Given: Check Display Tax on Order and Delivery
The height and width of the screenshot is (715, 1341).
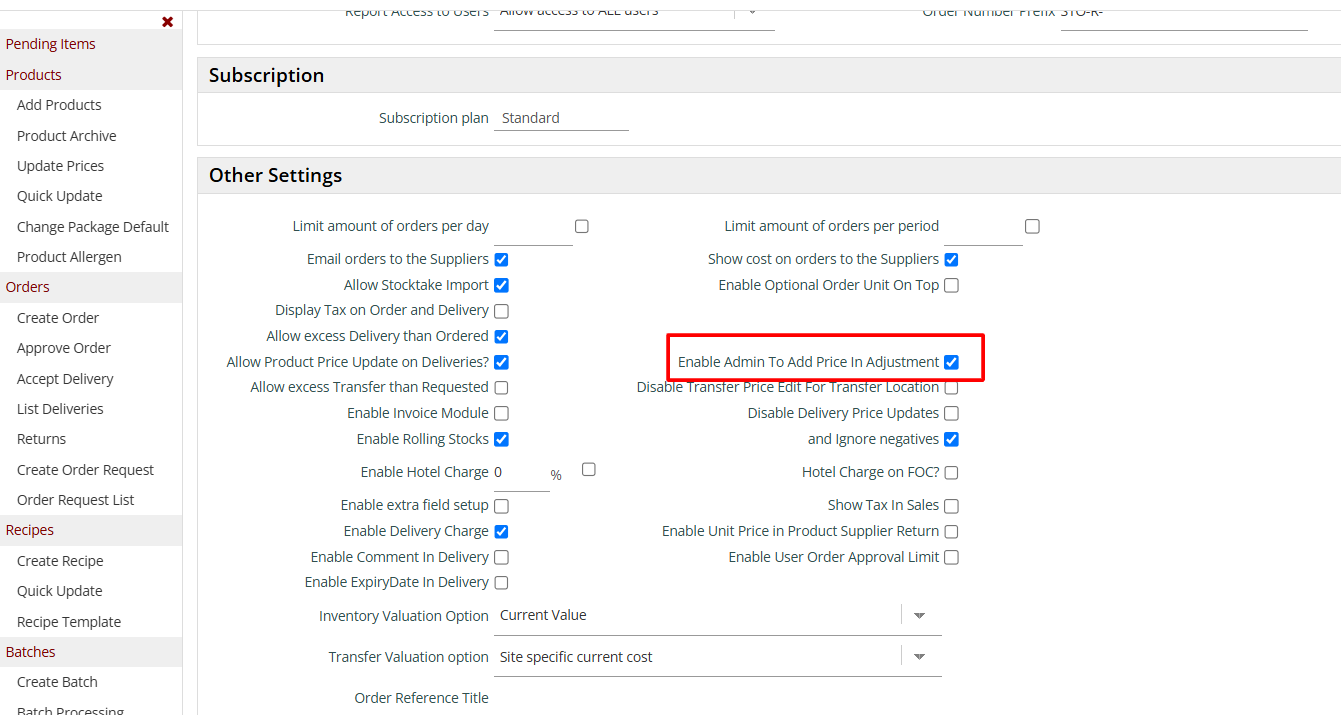Looking at the screenshot, I should pos(501,311).
